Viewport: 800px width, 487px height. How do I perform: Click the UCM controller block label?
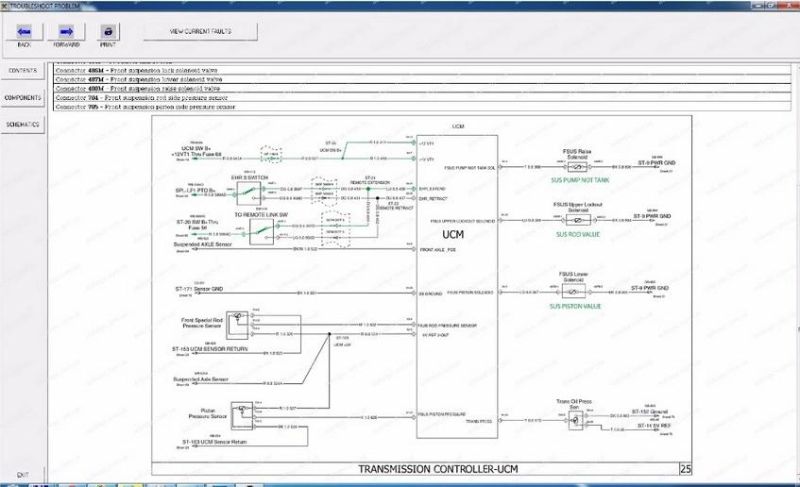[453, 235]
